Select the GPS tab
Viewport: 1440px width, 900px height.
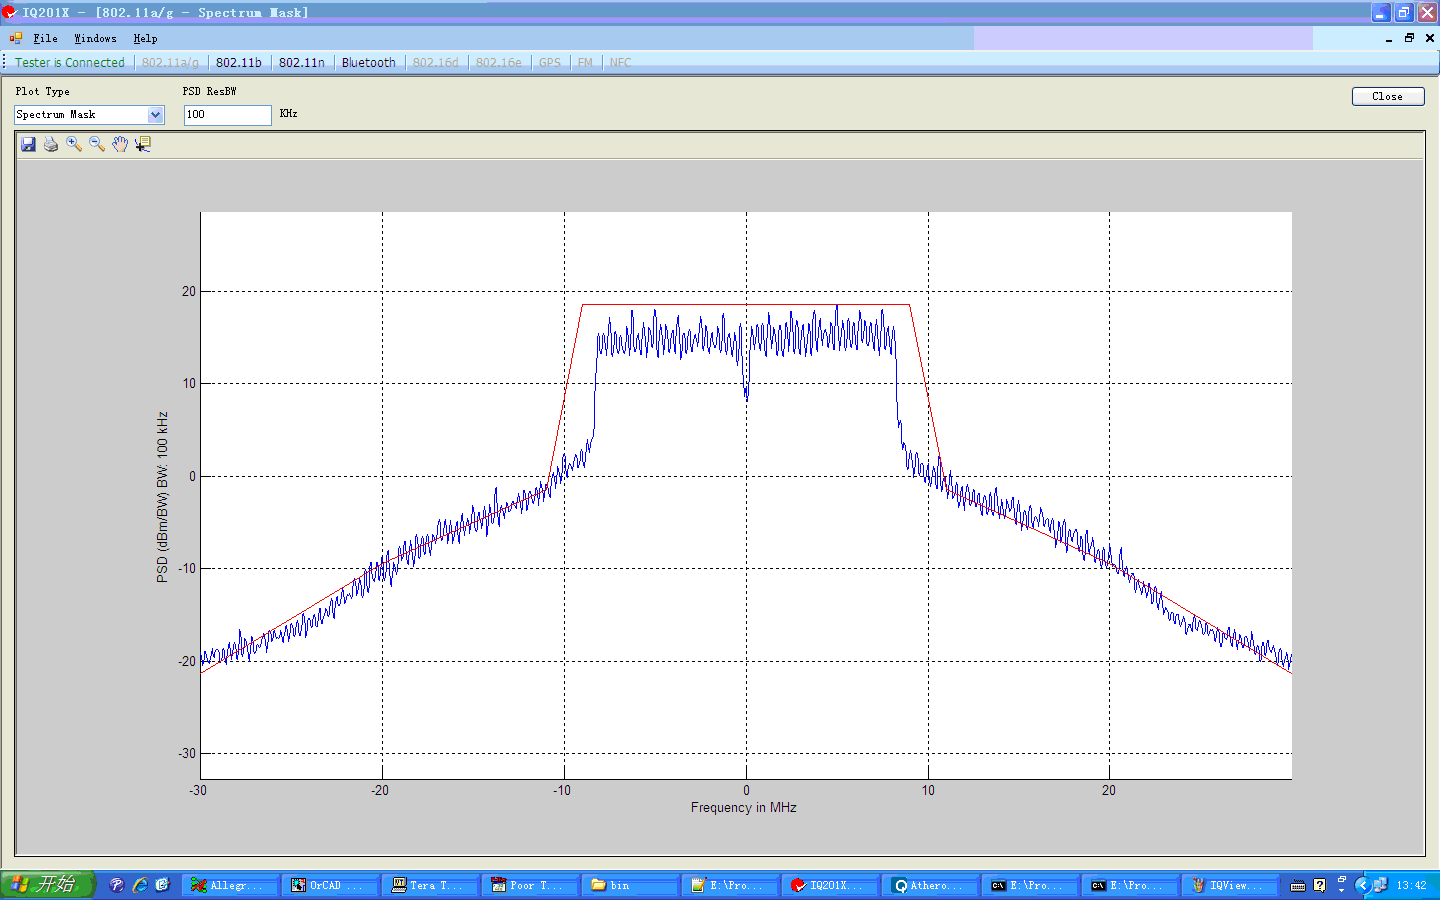[550, 62]
